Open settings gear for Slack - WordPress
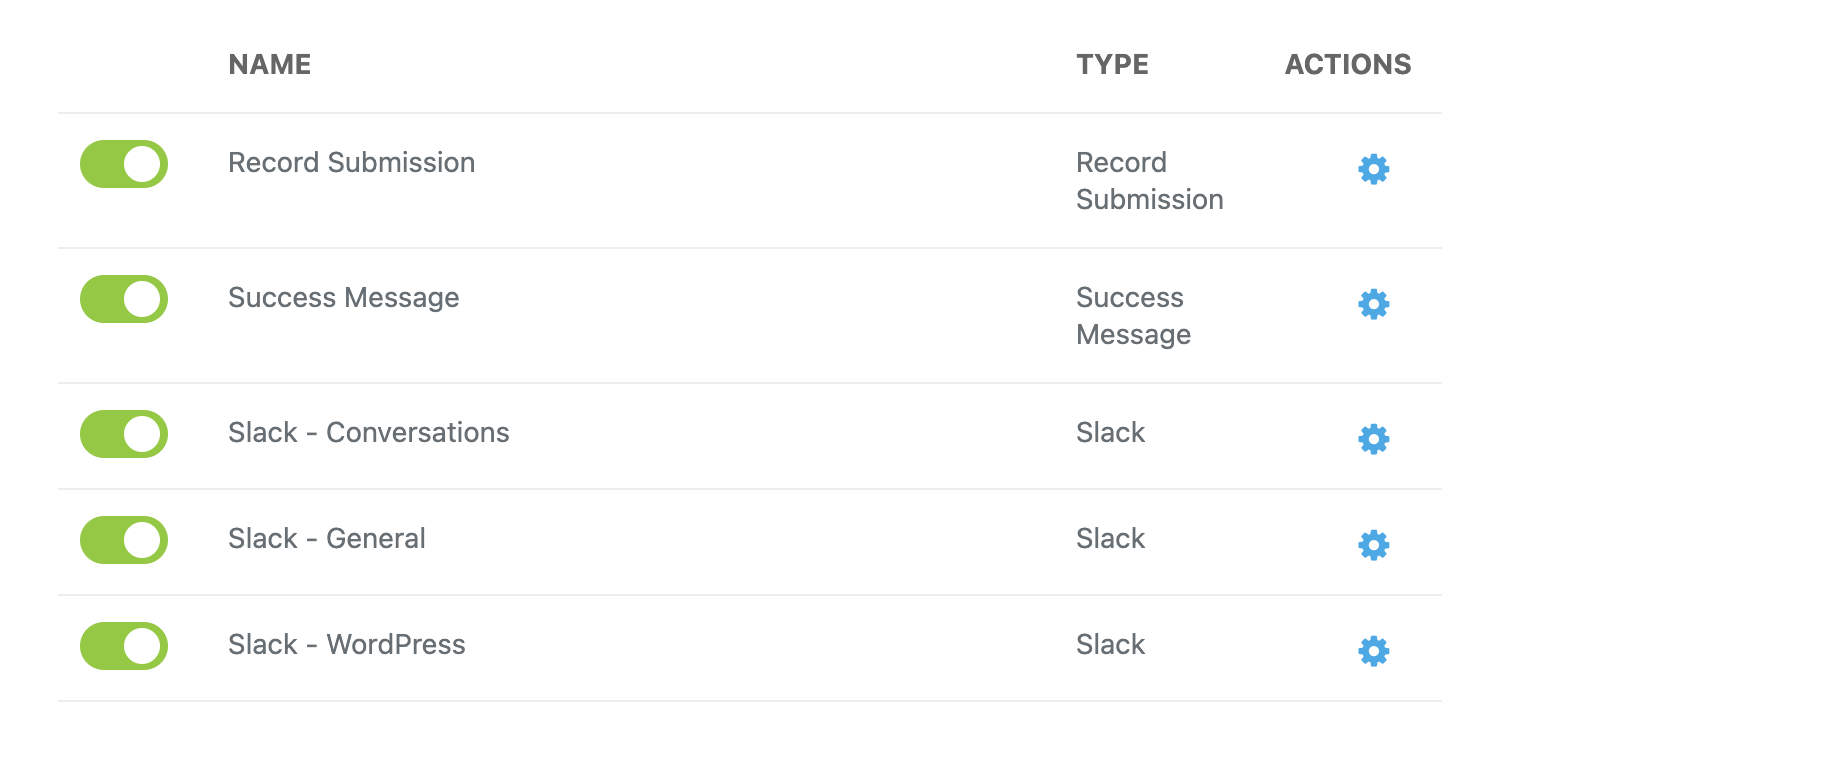The image size is (1848, 762). [1373, 651]
